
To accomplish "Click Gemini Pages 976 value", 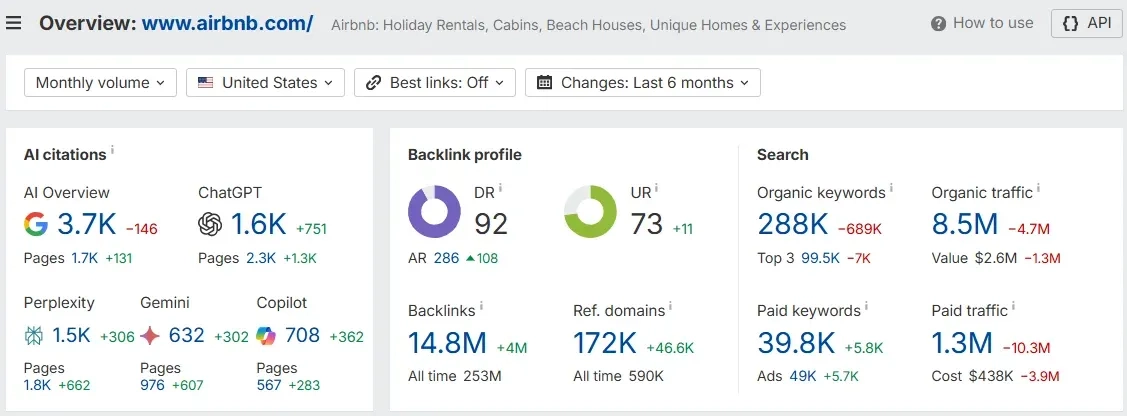I will tap(152, 385).
